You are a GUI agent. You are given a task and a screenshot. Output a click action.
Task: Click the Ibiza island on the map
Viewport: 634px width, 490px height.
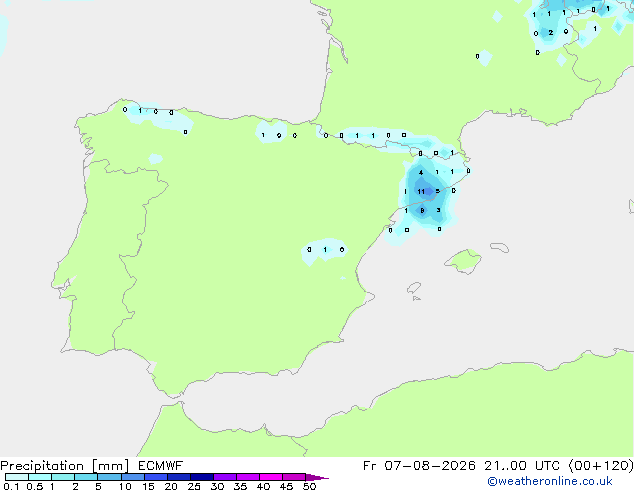tap(414, 288)
